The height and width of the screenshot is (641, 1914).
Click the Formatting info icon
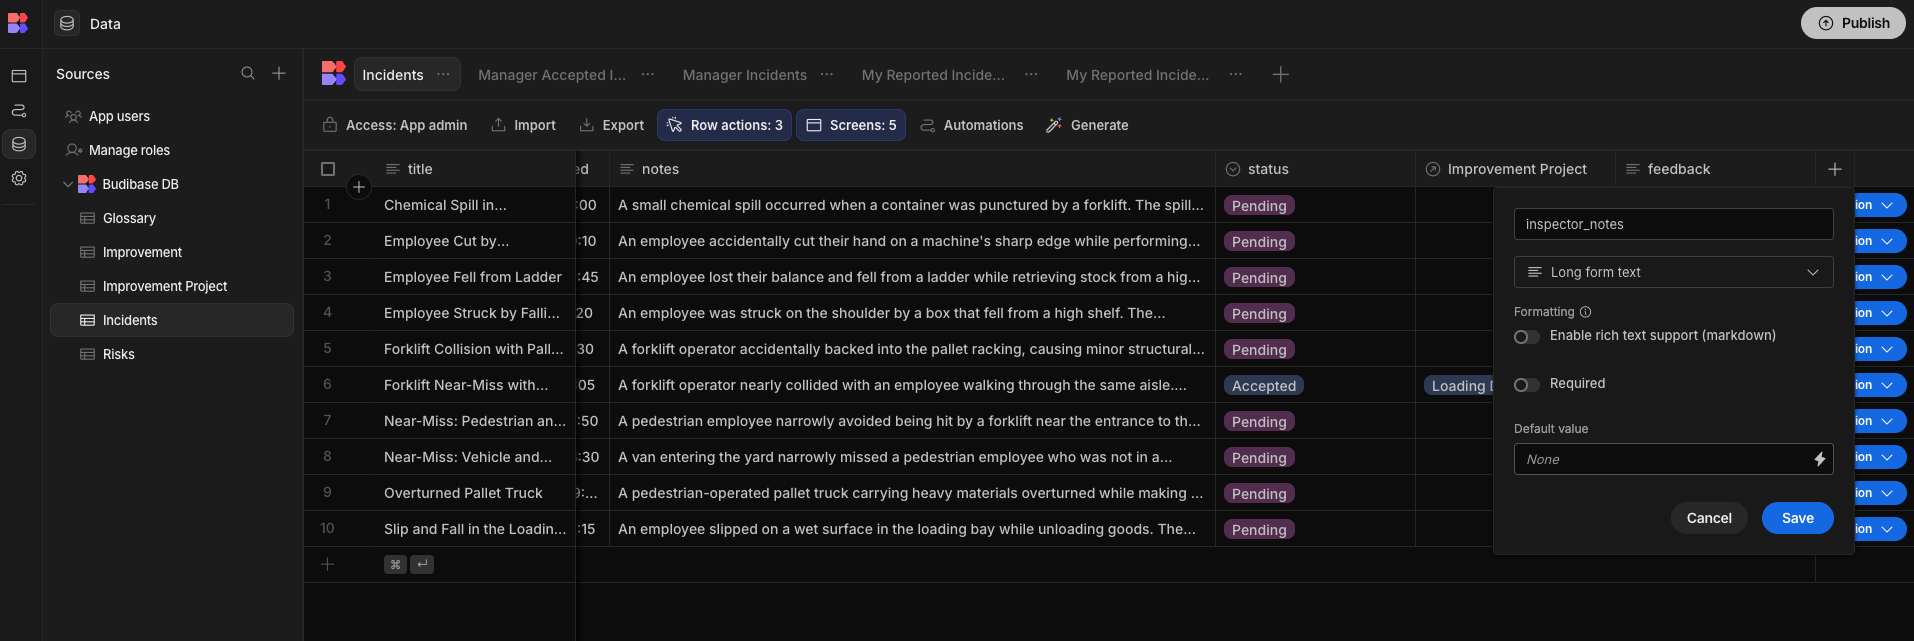[1586, 312]
